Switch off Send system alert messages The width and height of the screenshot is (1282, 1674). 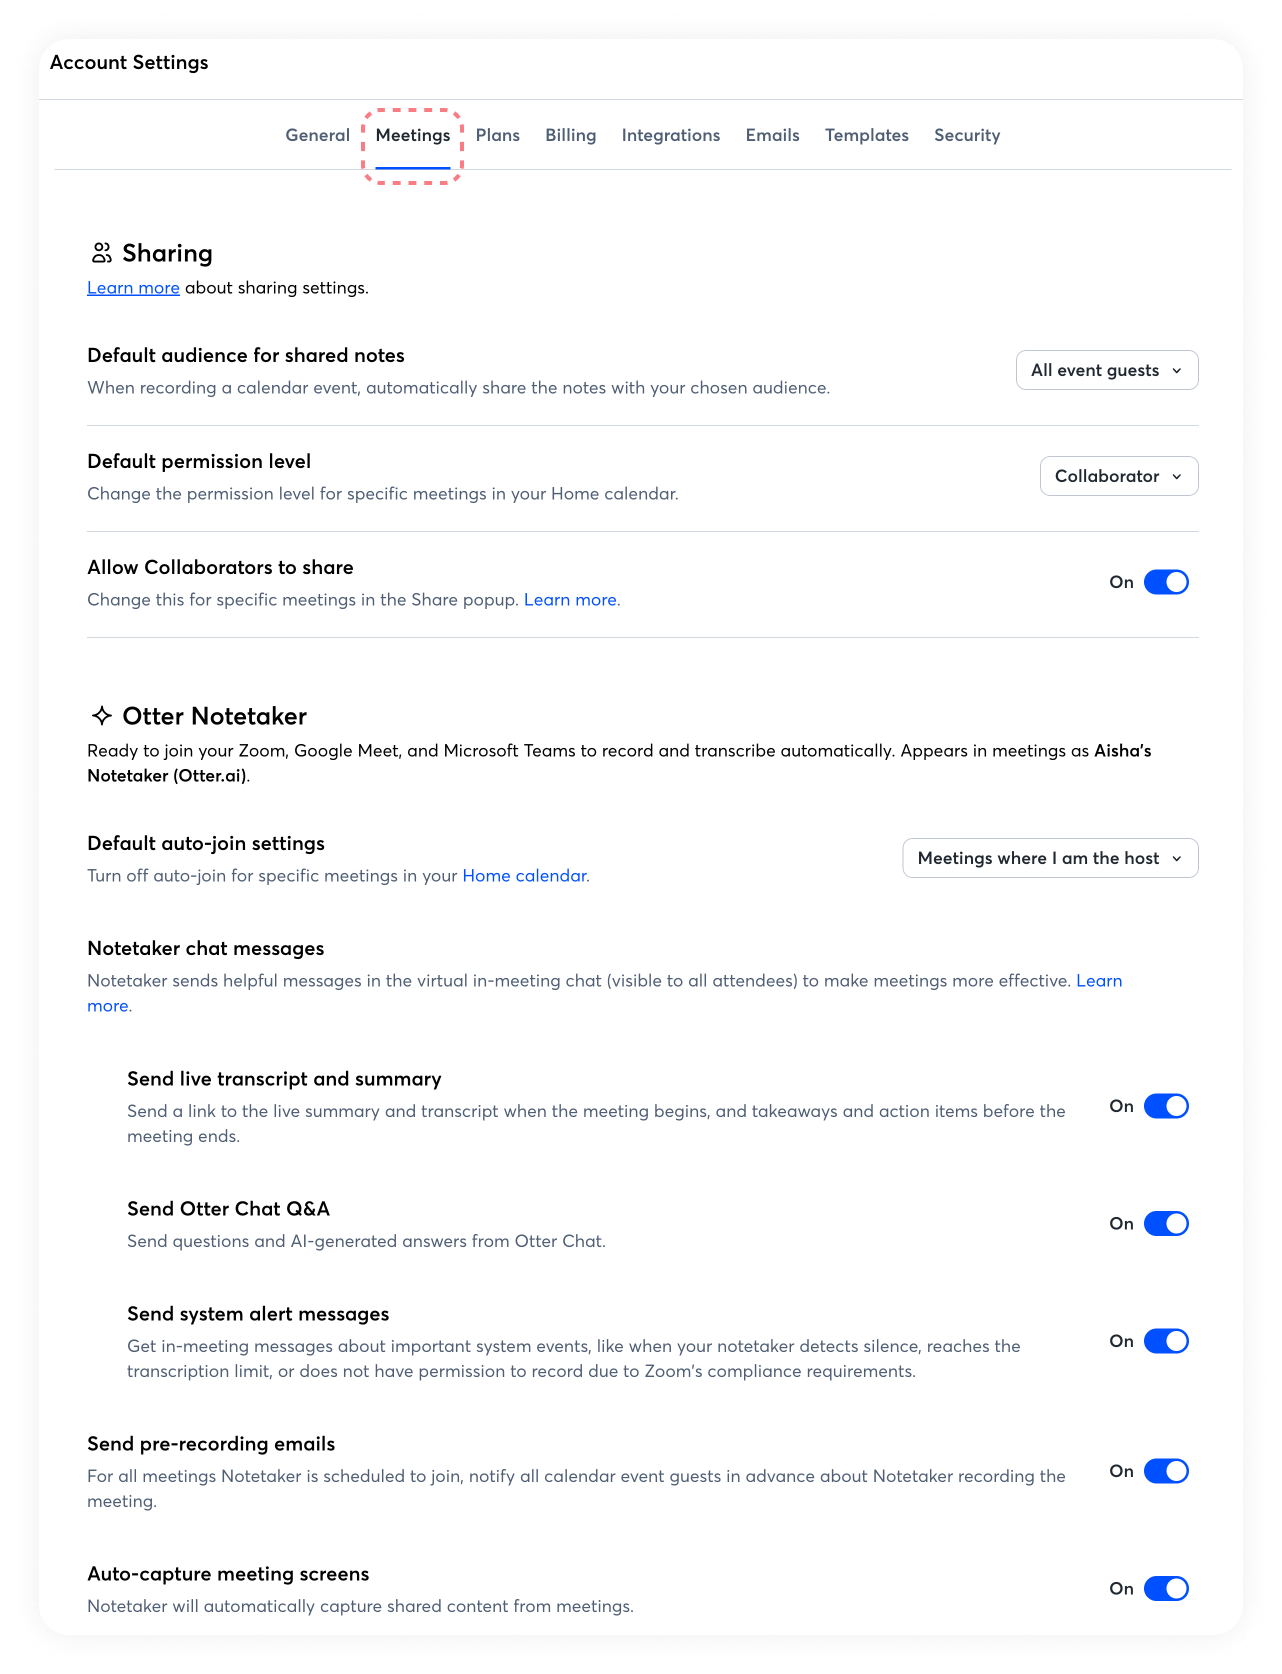pyautogui.click(x=1166, y=1341)
